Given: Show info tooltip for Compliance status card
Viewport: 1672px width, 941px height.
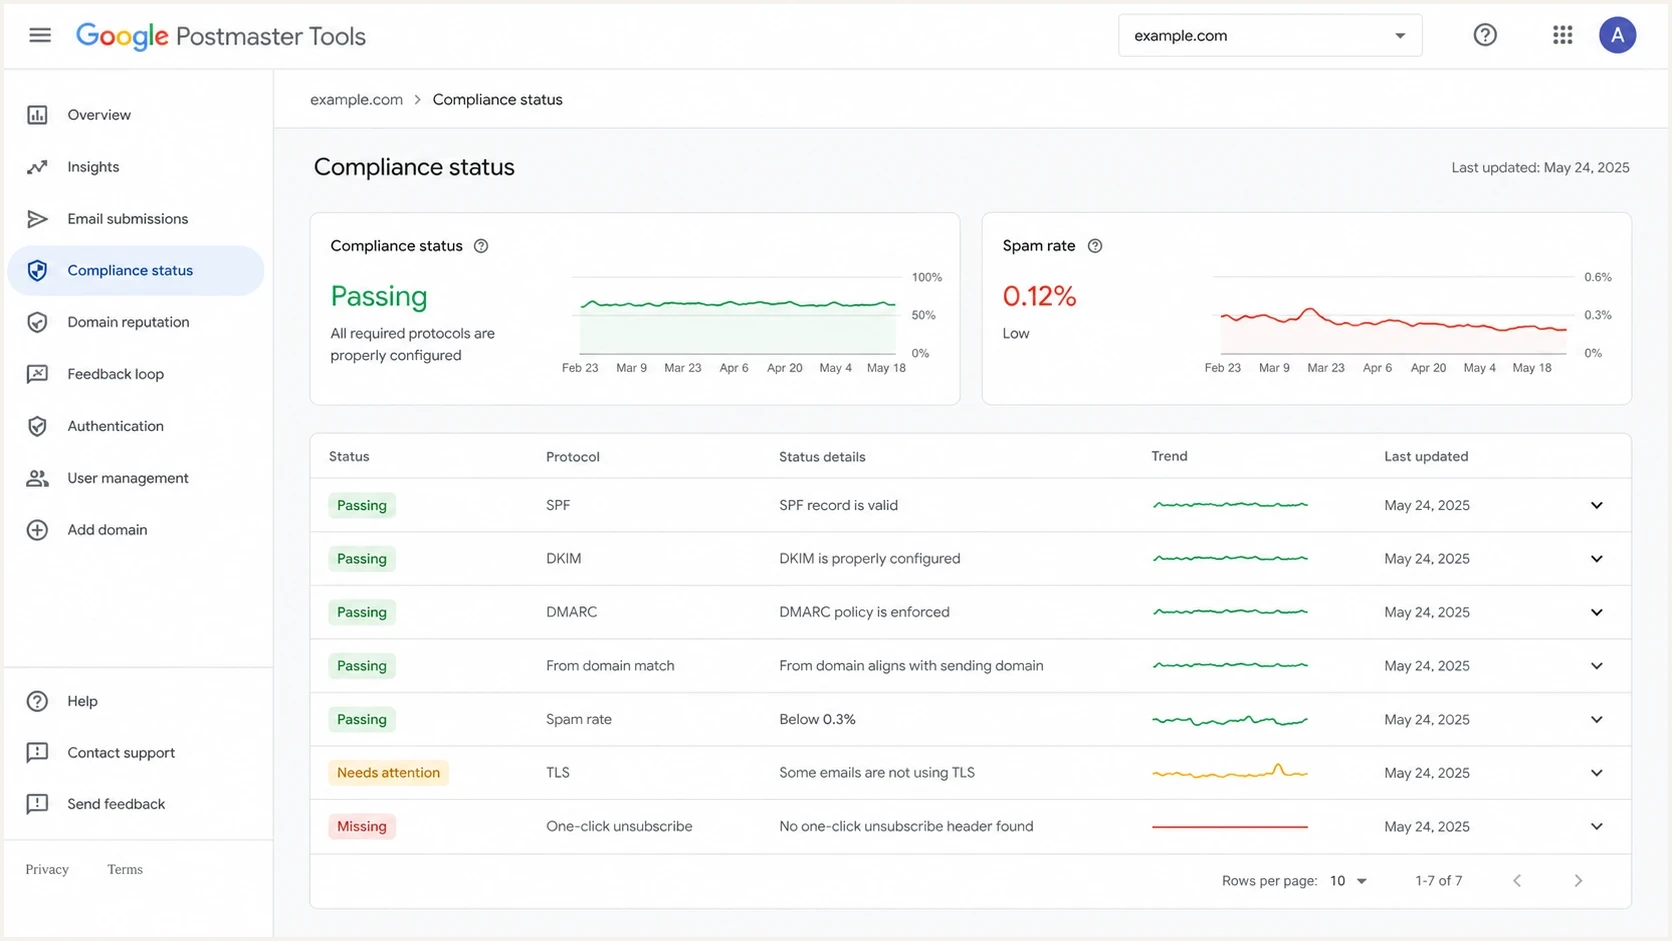Looking at the screenshot, I should coord(481,246).
